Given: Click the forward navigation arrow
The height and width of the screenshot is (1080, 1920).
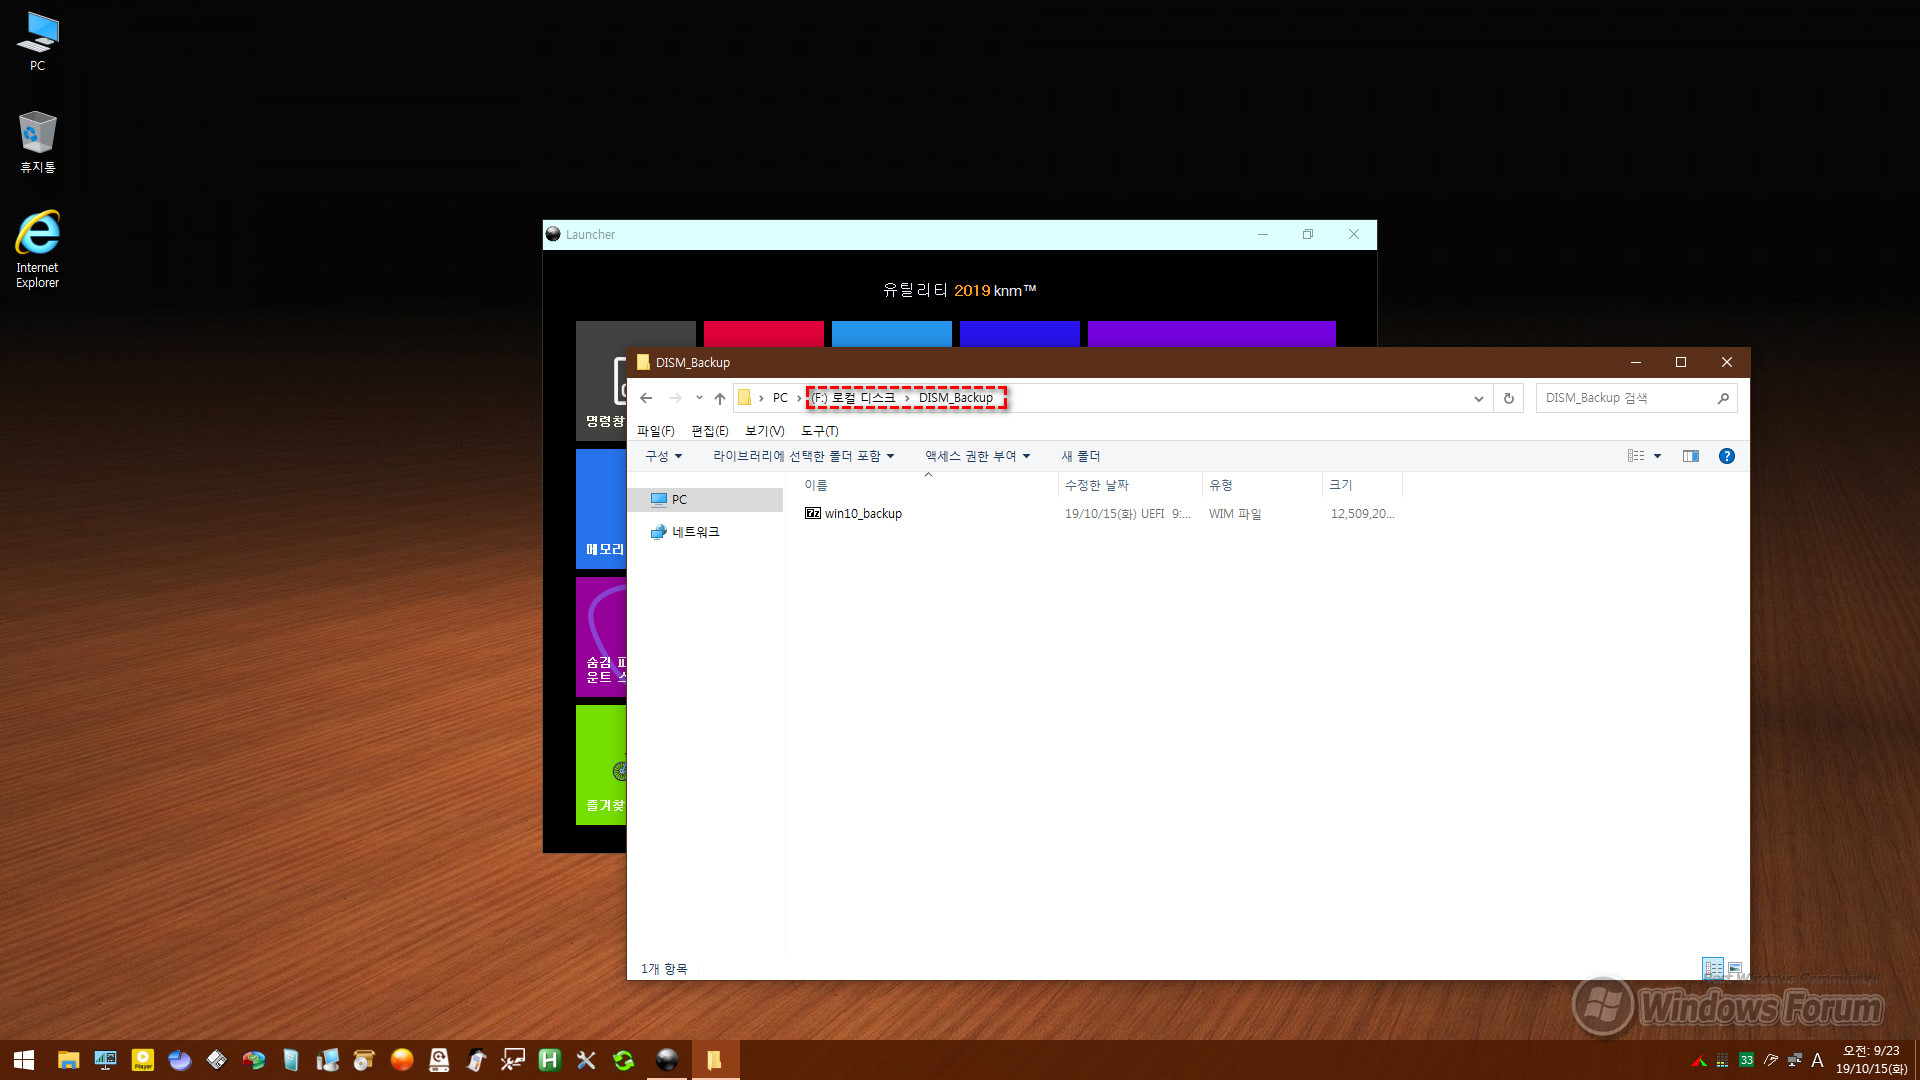Looking at the screenshot, I should click(x=676, y=398).
